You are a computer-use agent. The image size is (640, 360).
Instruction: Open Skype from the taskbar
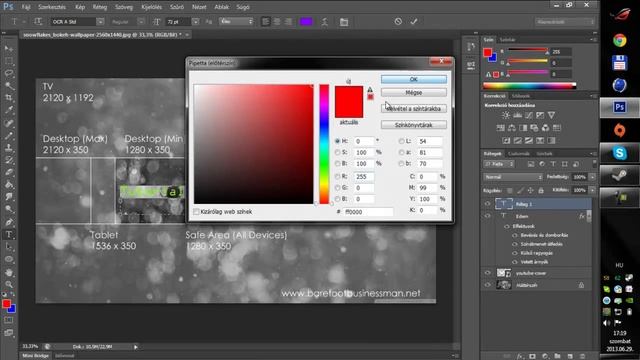point(620,153)
